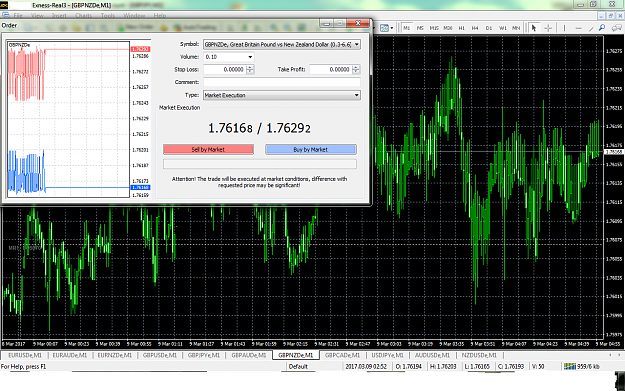625x391 pixels.
Task: Select the active GBPNZDe,M1 chart tab
Action: pos(296,355)
